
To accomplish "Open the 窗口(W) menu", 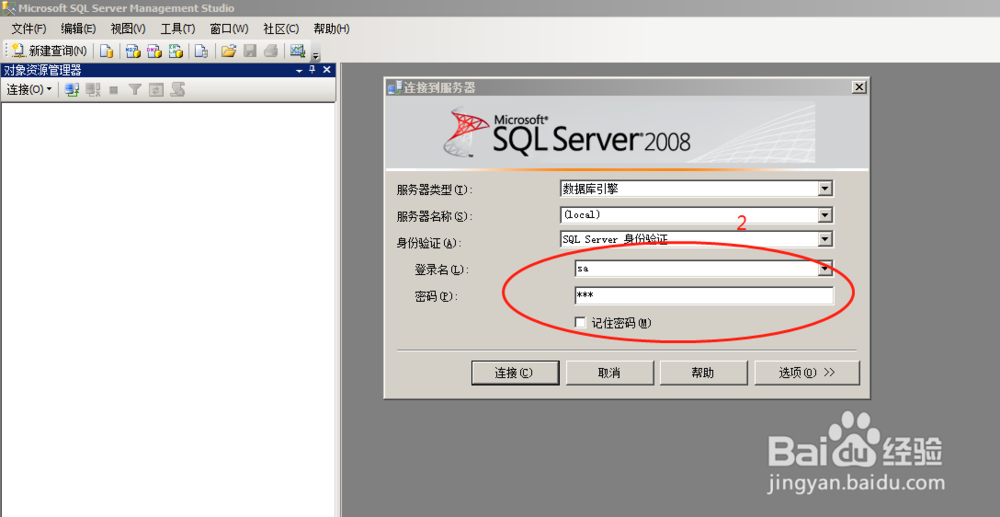I will [228, 29].
